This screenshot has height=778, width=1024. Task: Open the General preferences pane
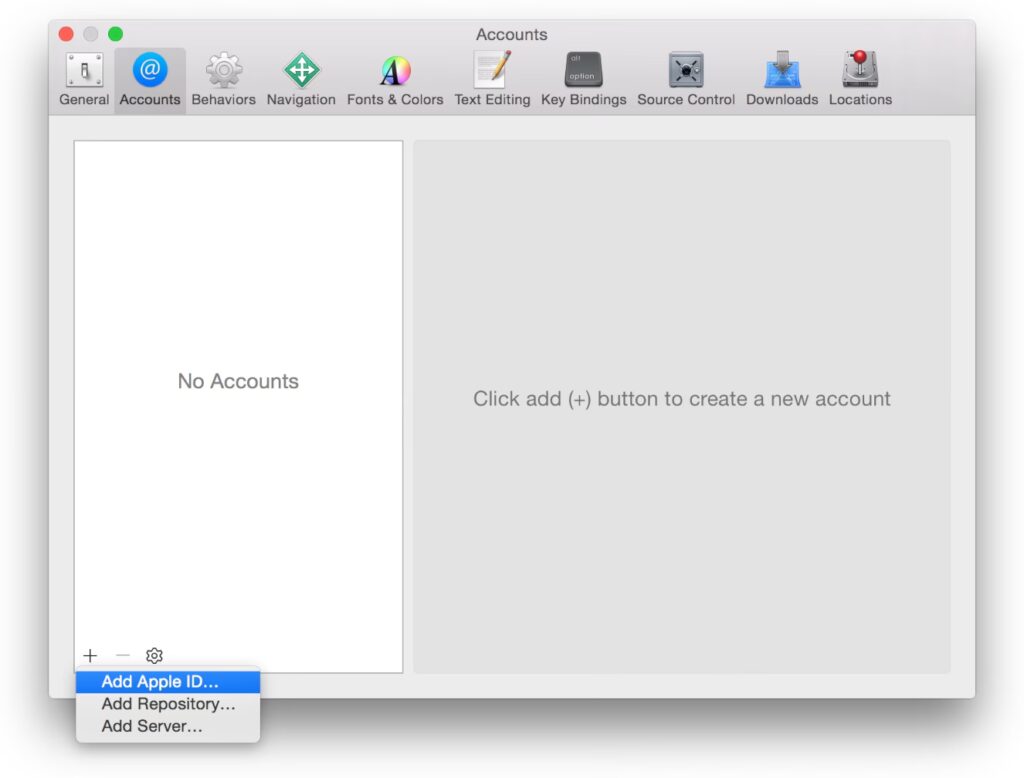click(x=84, y=79)
